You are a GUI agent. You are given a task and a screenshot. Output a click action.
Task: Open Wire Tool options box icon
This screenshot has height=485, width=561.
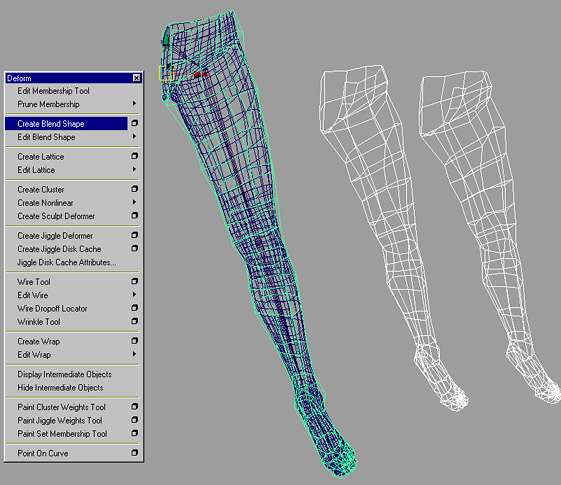(135, 281)
